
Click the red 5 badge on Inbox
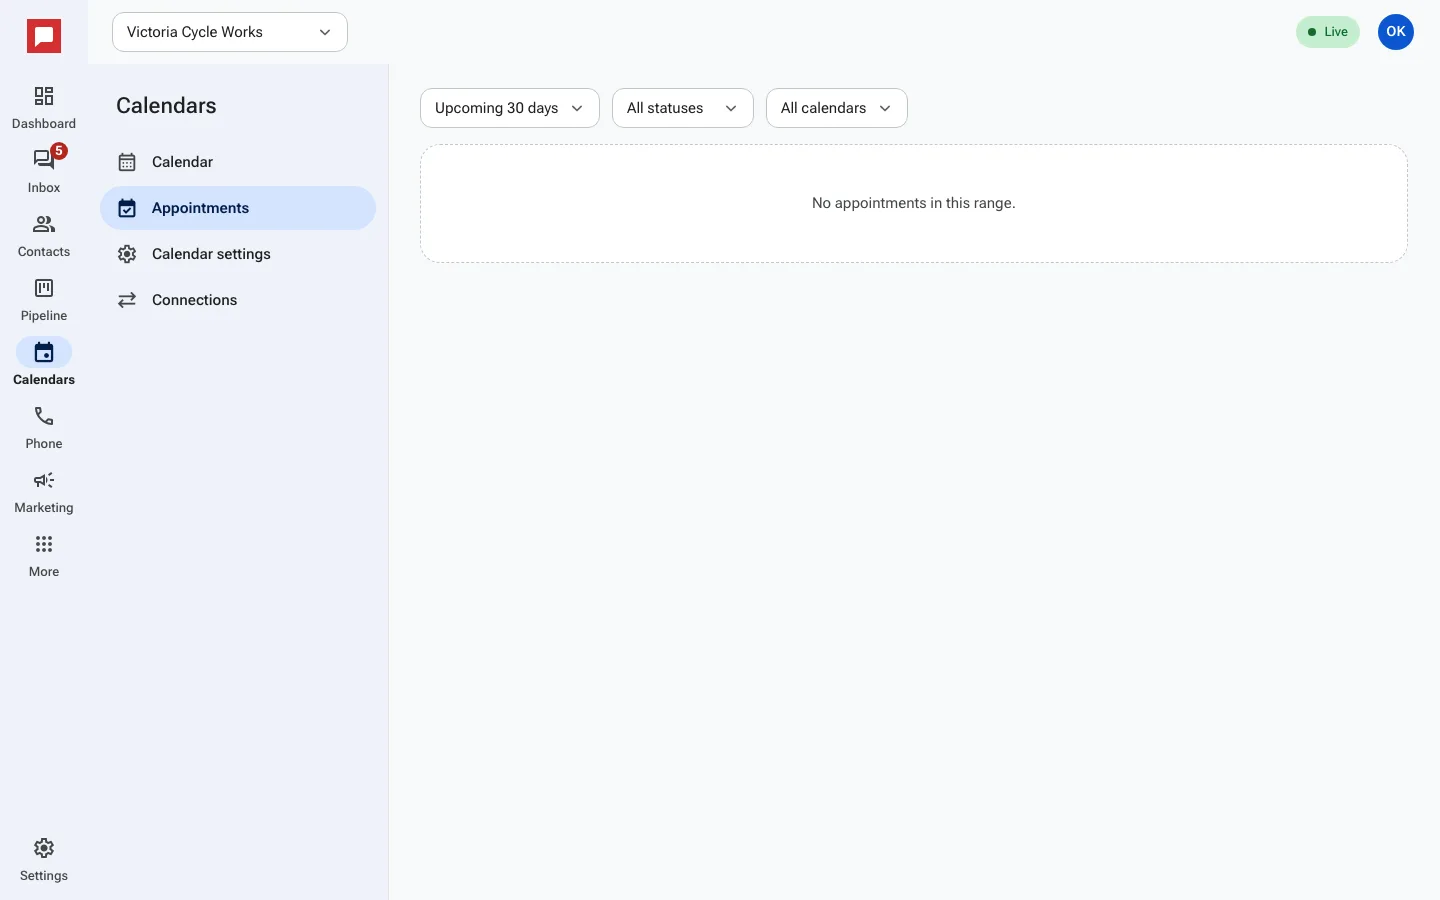click(x=59, y=151)
